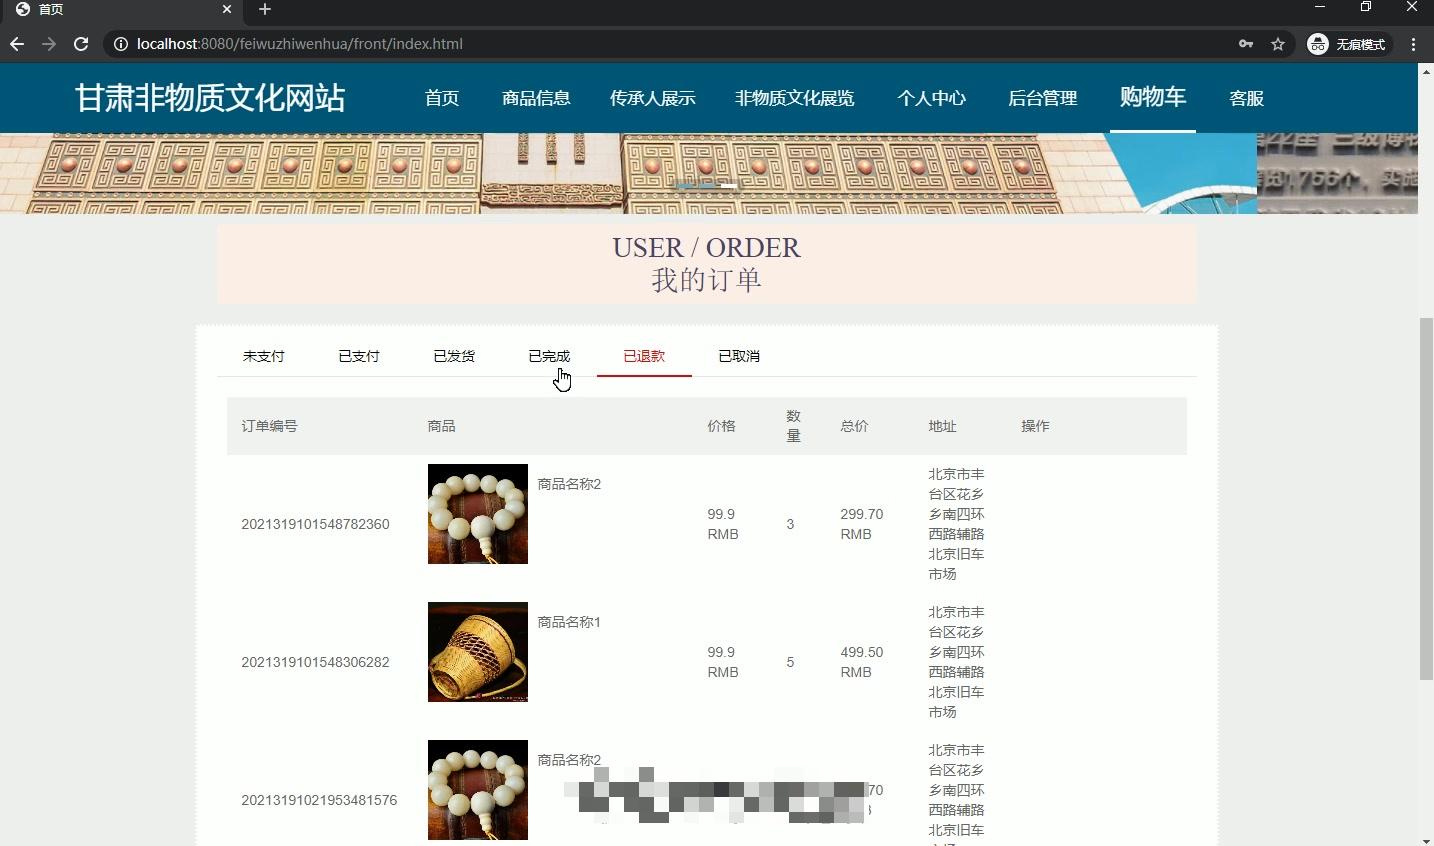Screen dimensions: 1434x846
Task: Click the incognito mode badge icon
Action: (x=1318, y=44)
